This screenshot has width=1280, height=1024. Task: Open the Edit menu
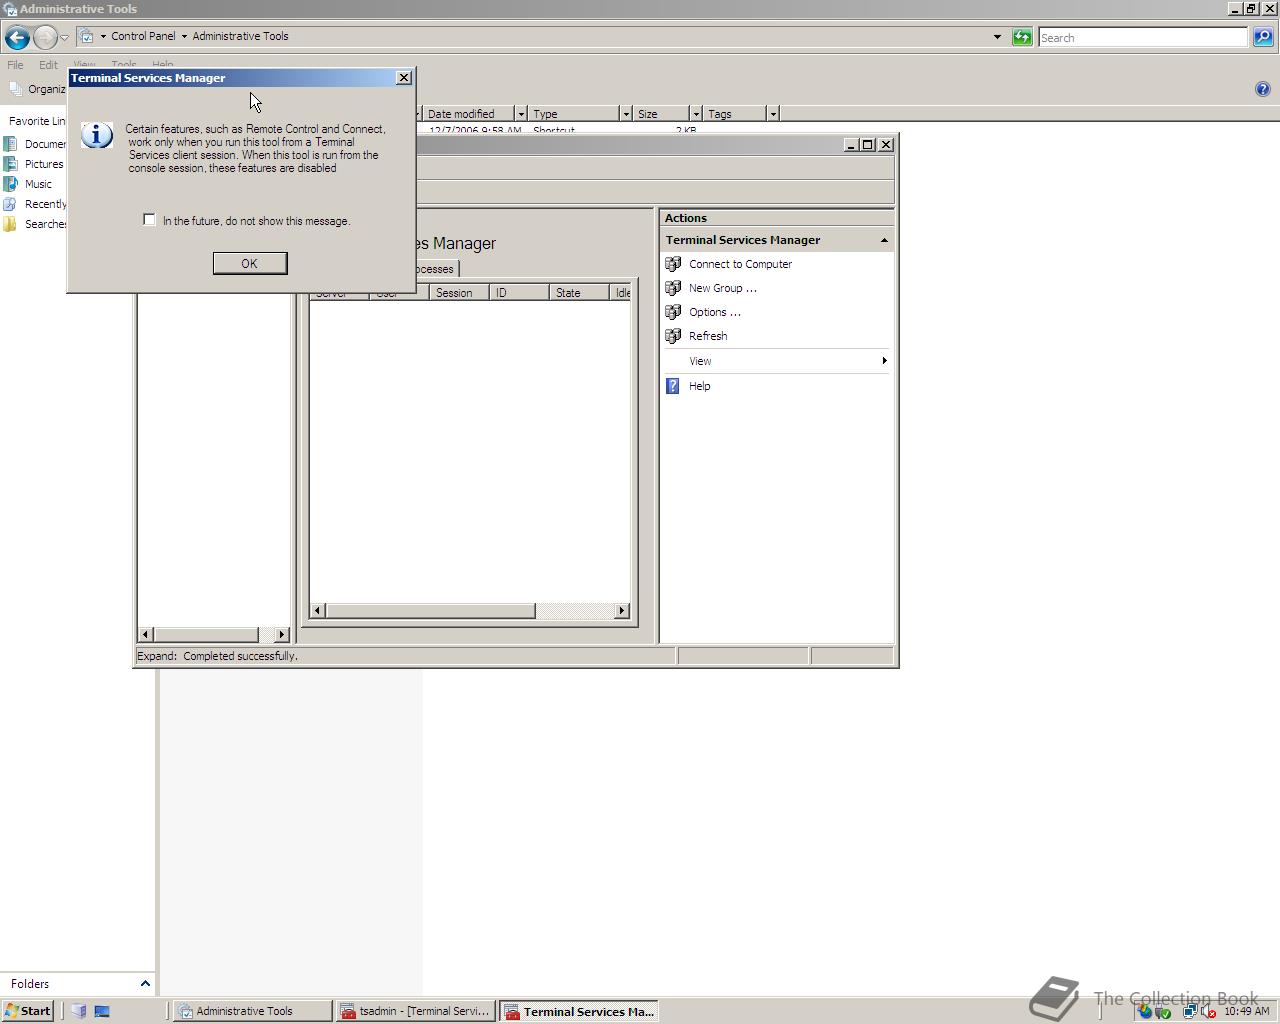[48, 65]
